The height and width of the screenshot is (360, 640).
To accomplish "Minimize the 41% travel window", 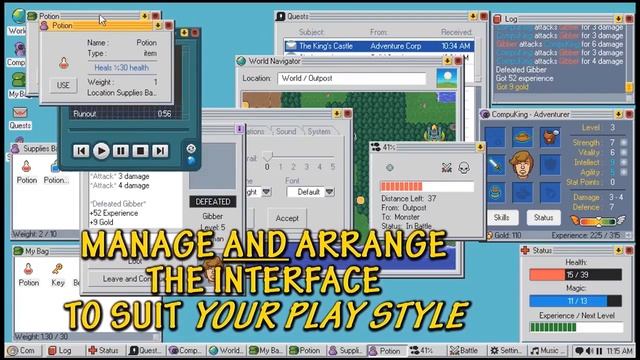I will 480,147.
